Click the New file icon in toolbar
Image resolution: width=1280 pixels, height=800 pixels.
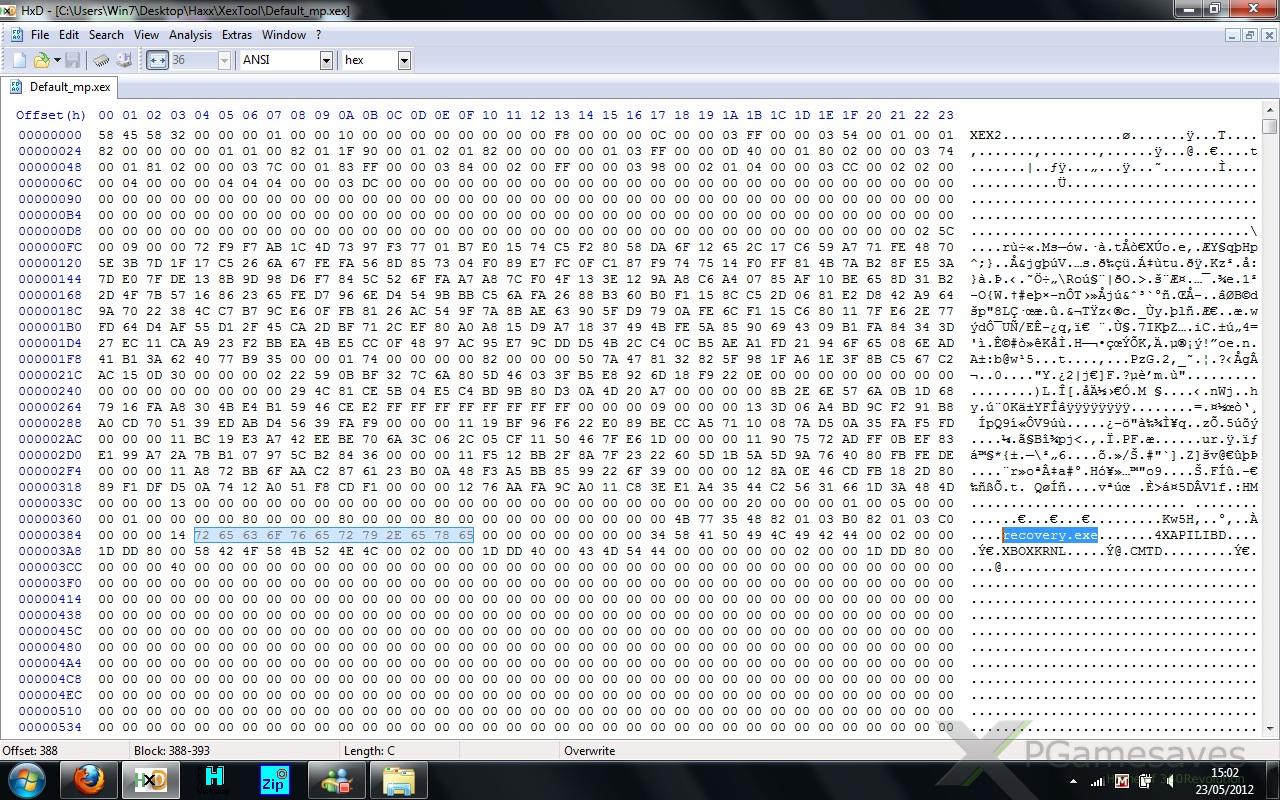[x=19, y=60]
